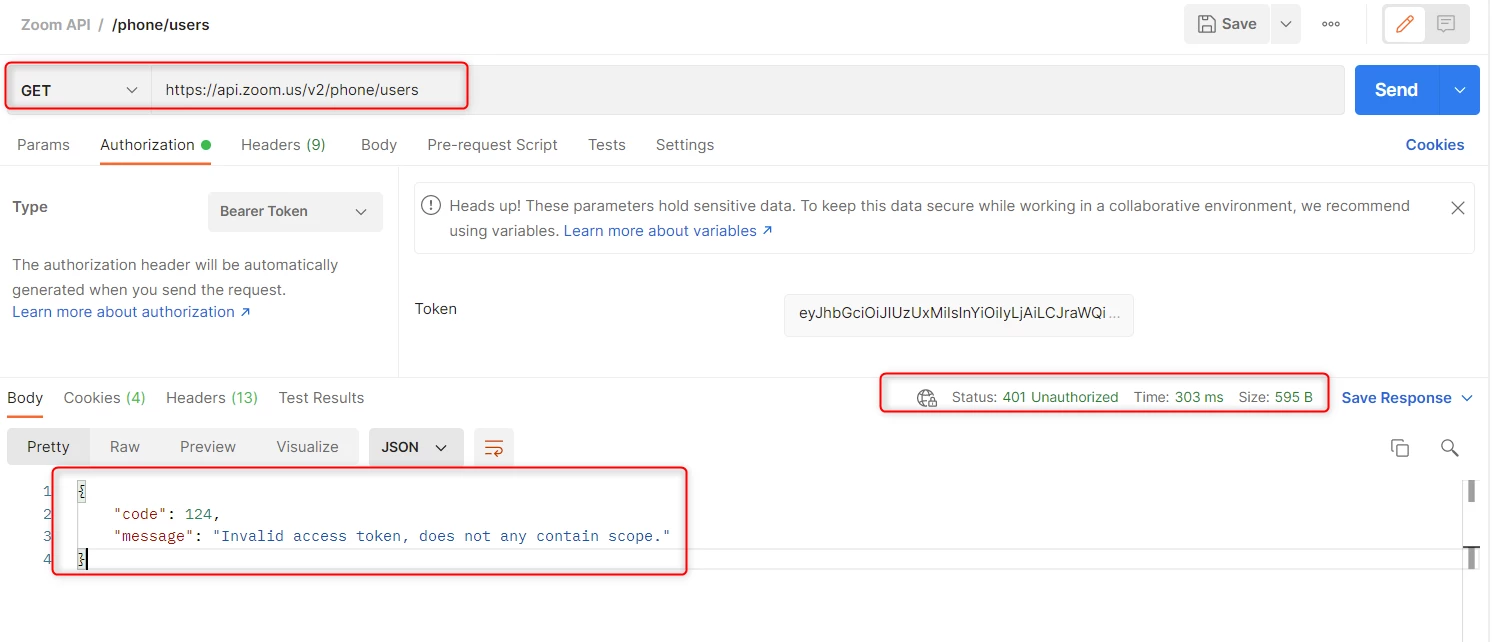The image size is (1496, 642).
Task: Follow Learn more about variables link
Action: [x=668, y=231]
